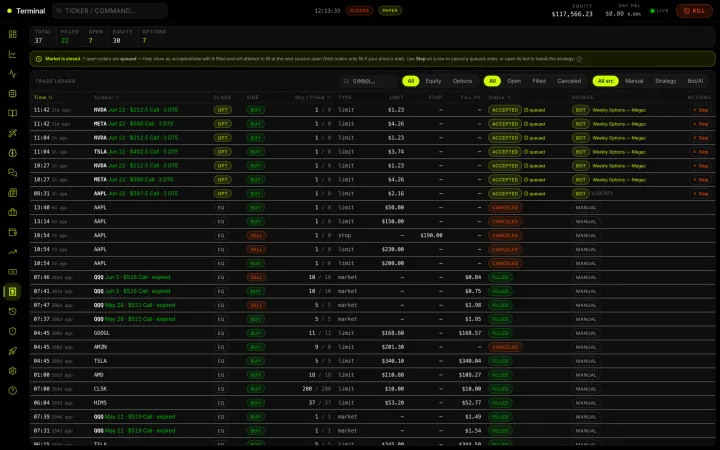Image resolution: width=720 pixels, height=450 pixels.
Task: Open the brain icon in sidebar
Action: [x=12, y=153]
